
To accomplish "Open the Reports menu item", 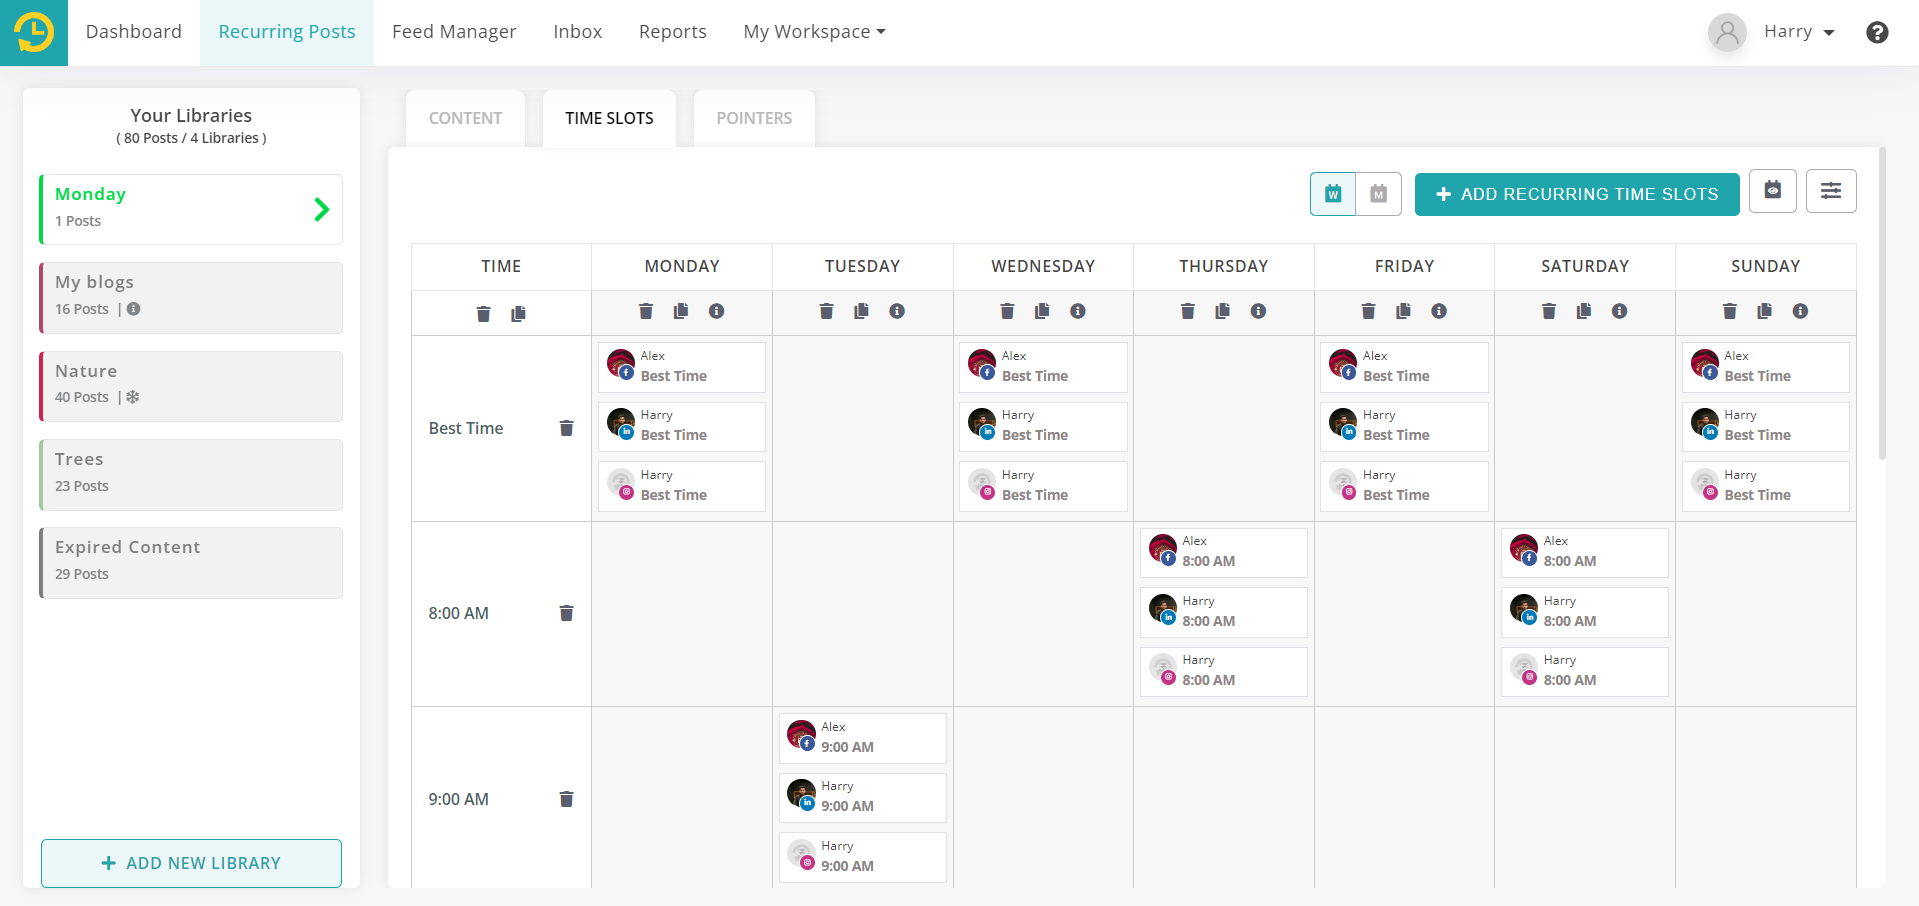I will (672, 31).
